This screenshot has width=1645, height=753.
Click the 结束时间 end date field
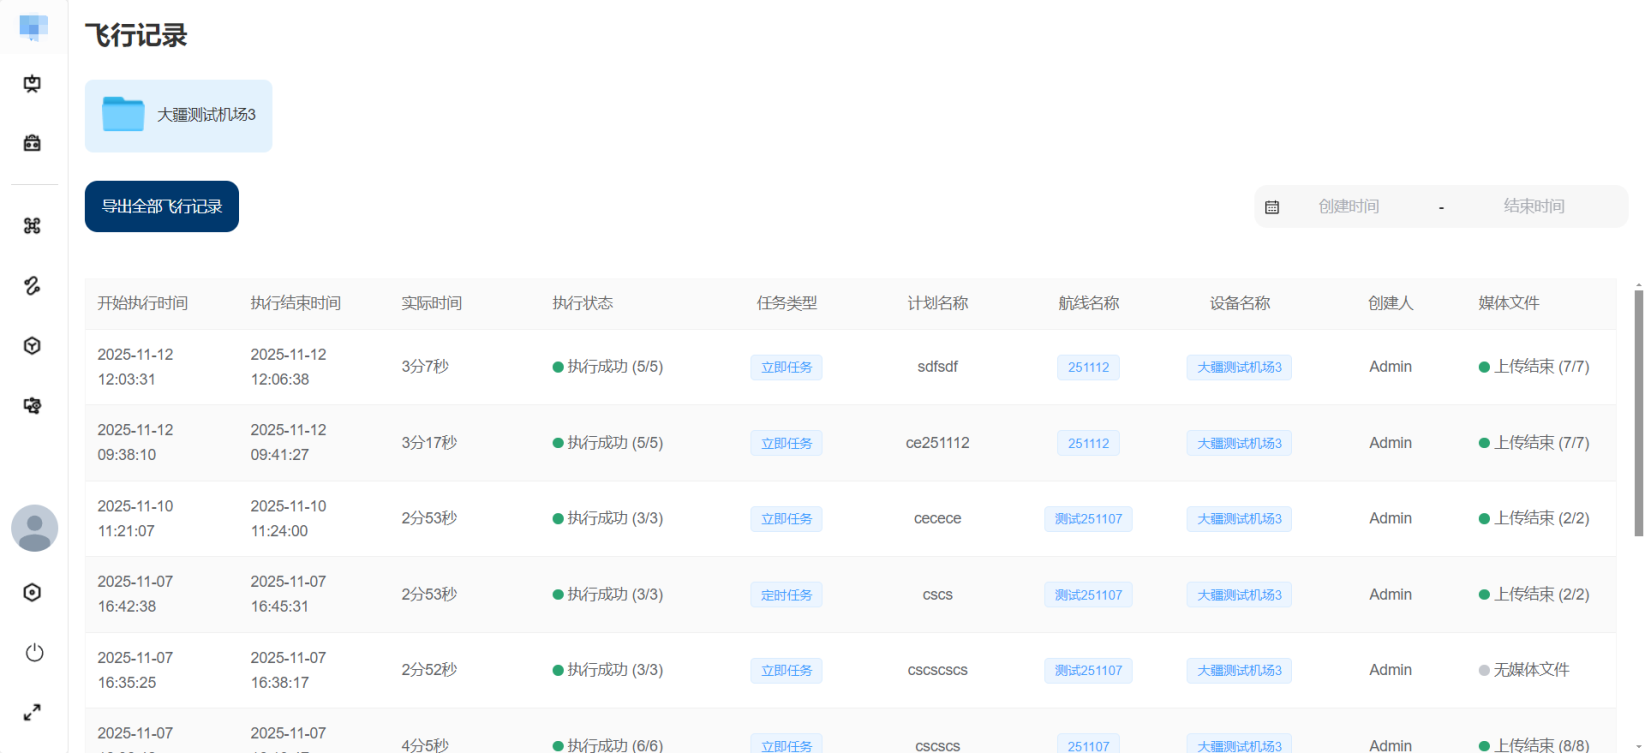pyautogui.click(x=1533, y=207)
